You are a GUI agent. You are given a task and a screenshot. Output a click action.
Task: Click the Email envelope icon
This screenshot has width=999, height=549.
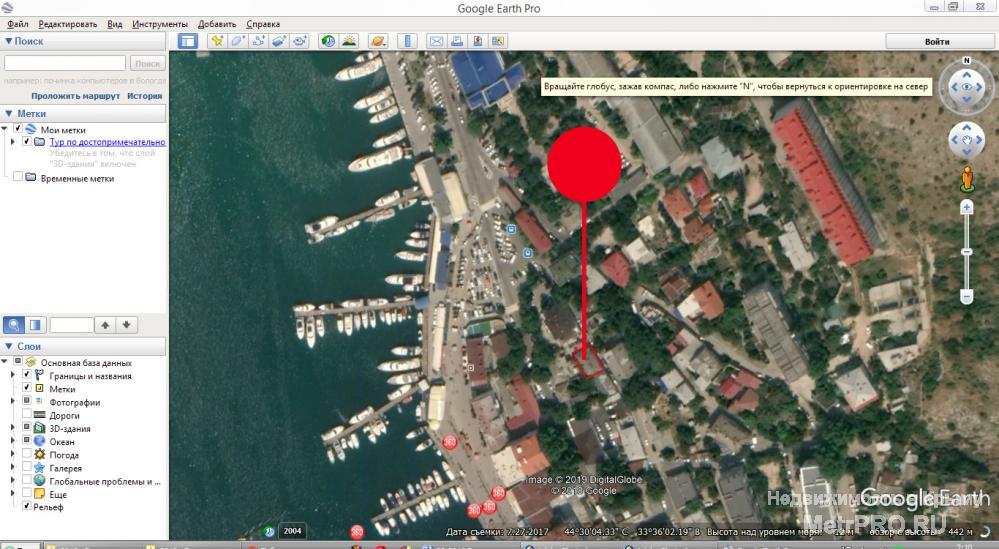coord(436,41)
